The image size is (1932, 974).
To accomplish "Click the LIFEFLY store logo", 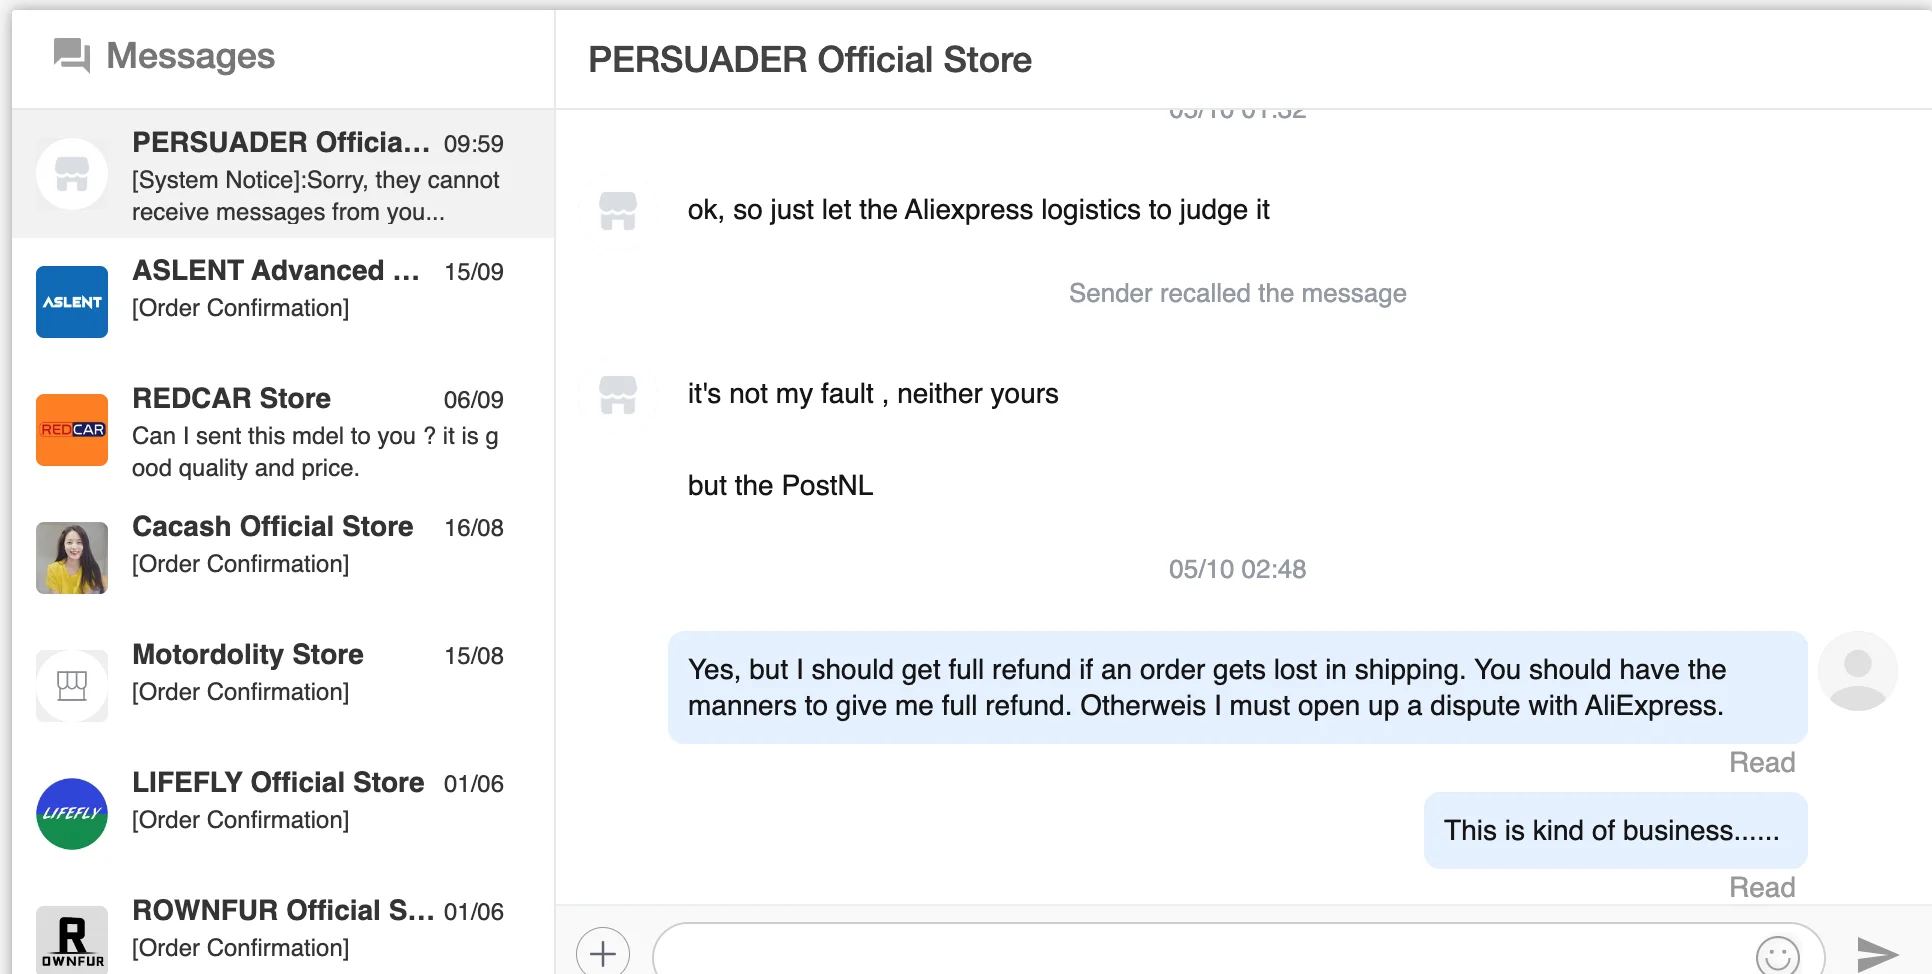I will tap(72, 814).
